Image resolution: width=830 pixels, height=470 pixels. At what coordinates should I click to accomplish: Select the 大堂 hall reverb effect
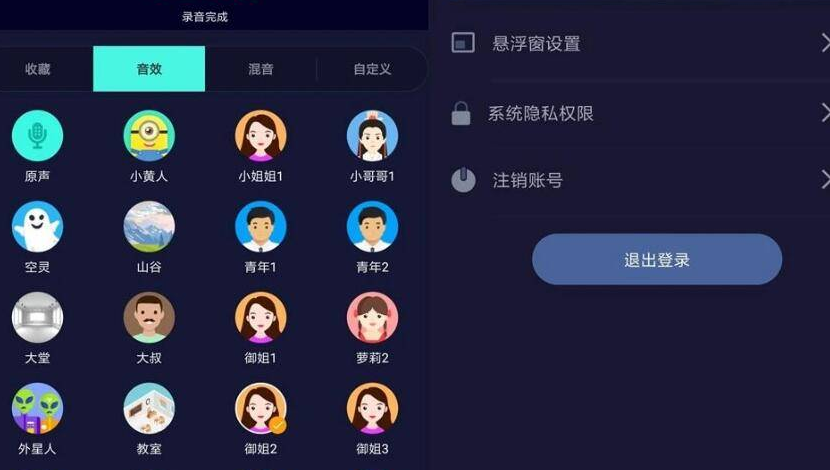pos(37,318)
